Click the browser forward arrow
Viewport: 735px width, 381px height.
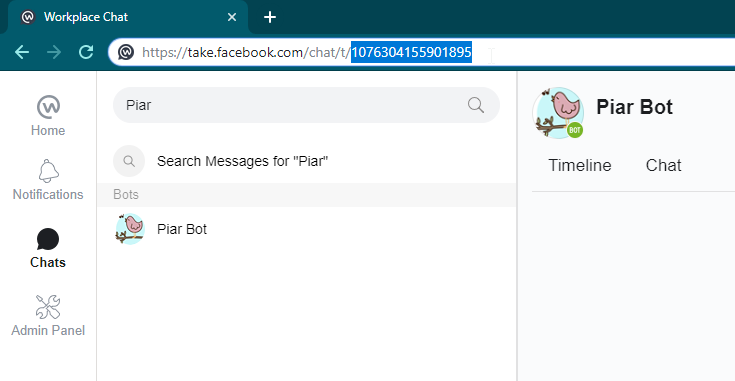click(x=54, y=52)
